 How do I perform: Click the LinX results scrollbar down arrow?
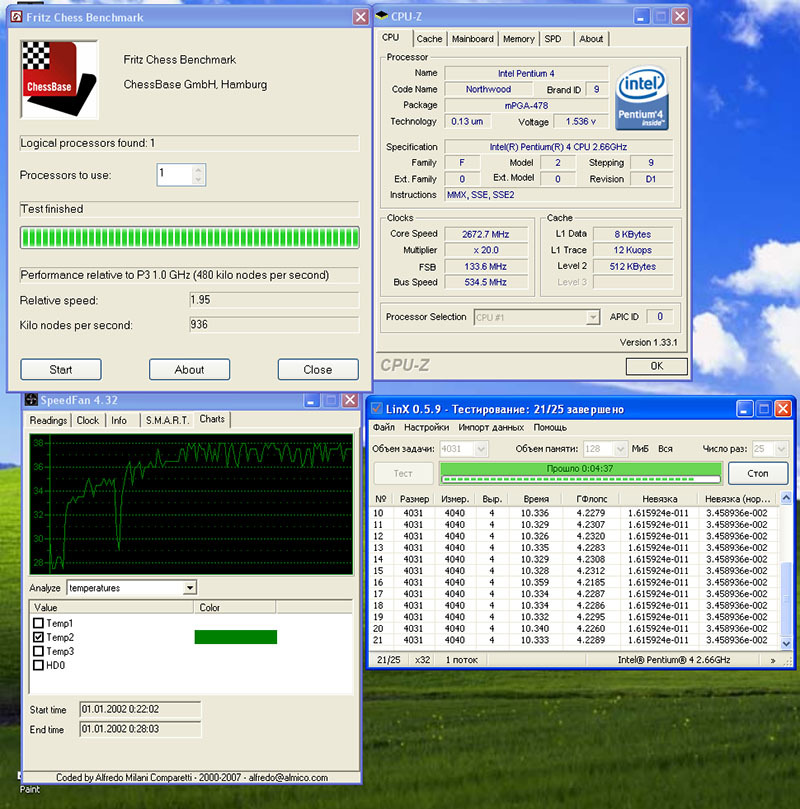pos(786,643)
